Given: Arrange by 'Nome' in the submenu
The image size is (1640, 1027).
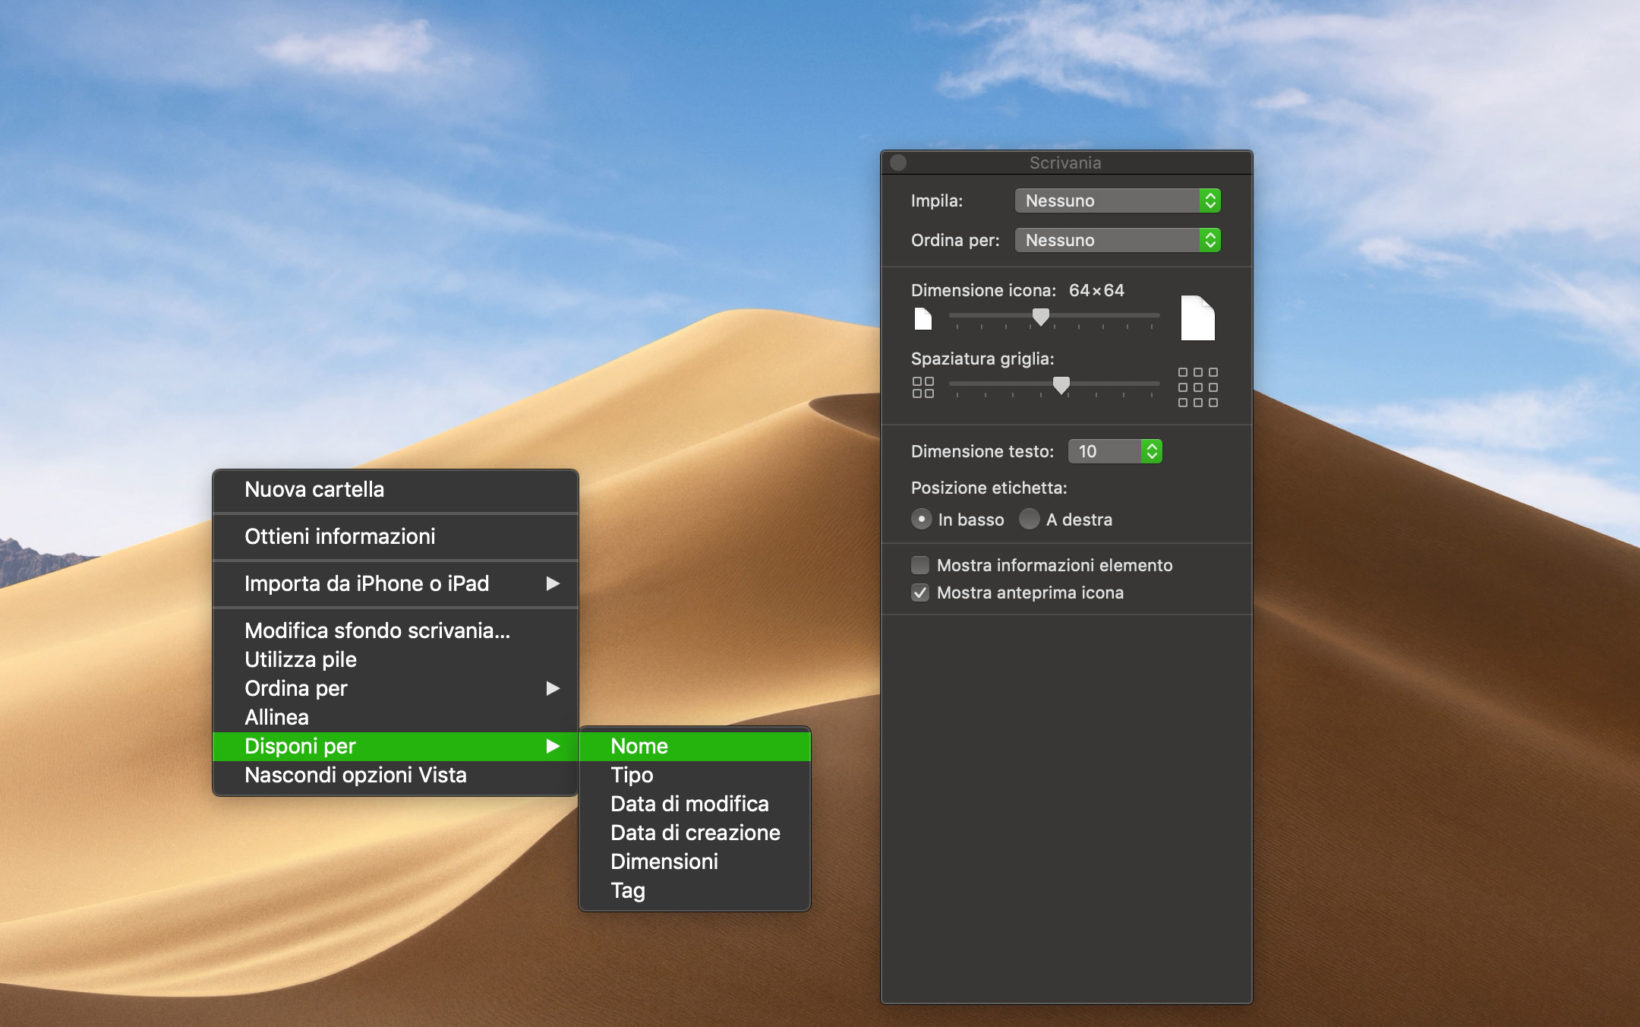Looking at the screenshot, I should [695, 746].
